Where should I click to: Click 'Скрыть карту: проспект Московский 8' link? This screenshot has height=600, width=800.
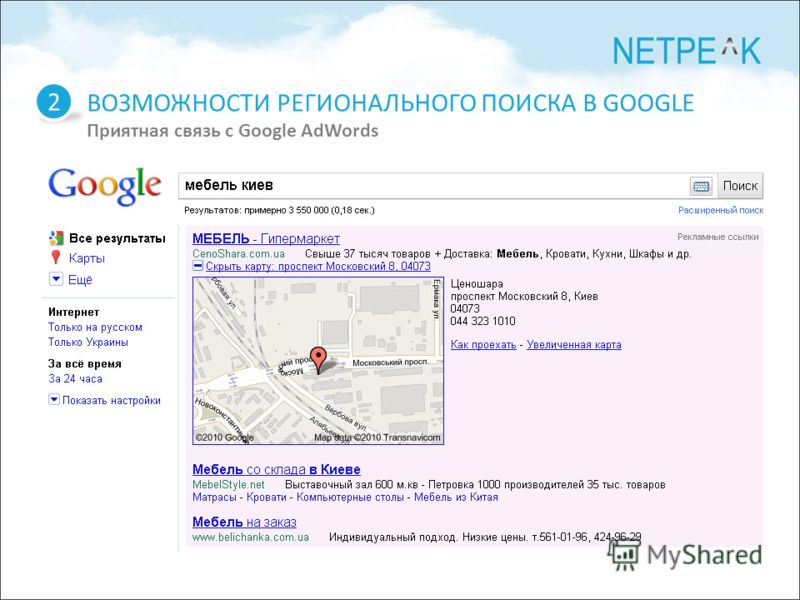click(318, 266)
